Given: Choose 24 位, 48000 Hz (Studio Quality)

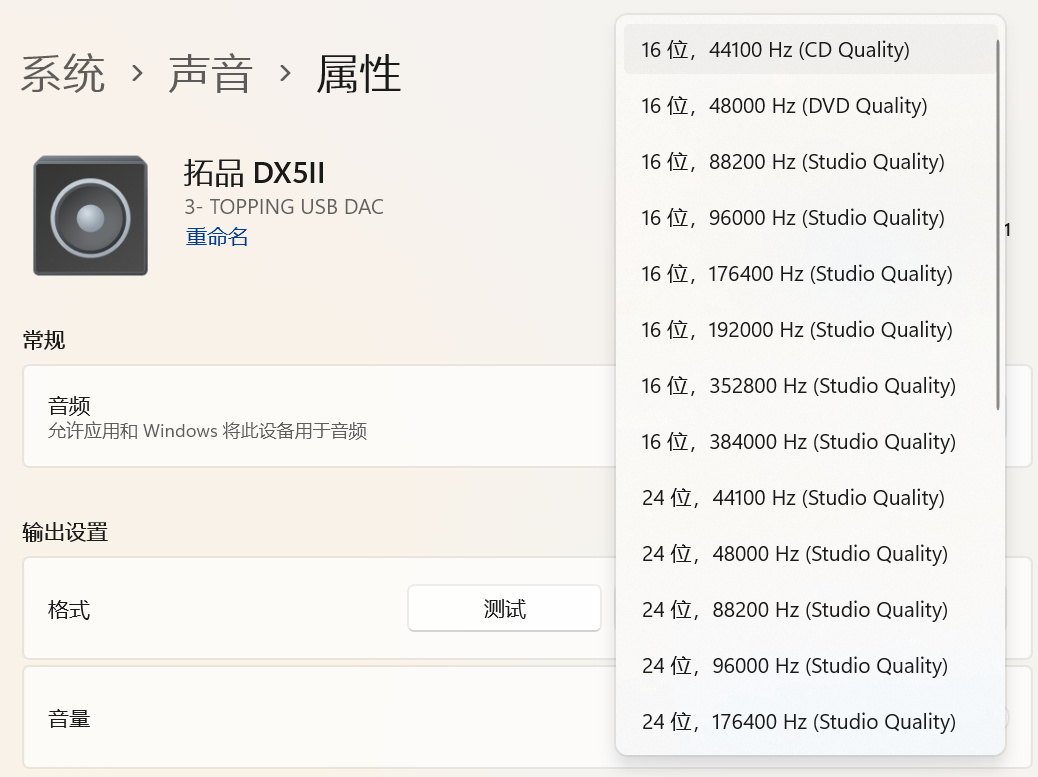Looking at the screenshot, I should [x=810, y=554].
